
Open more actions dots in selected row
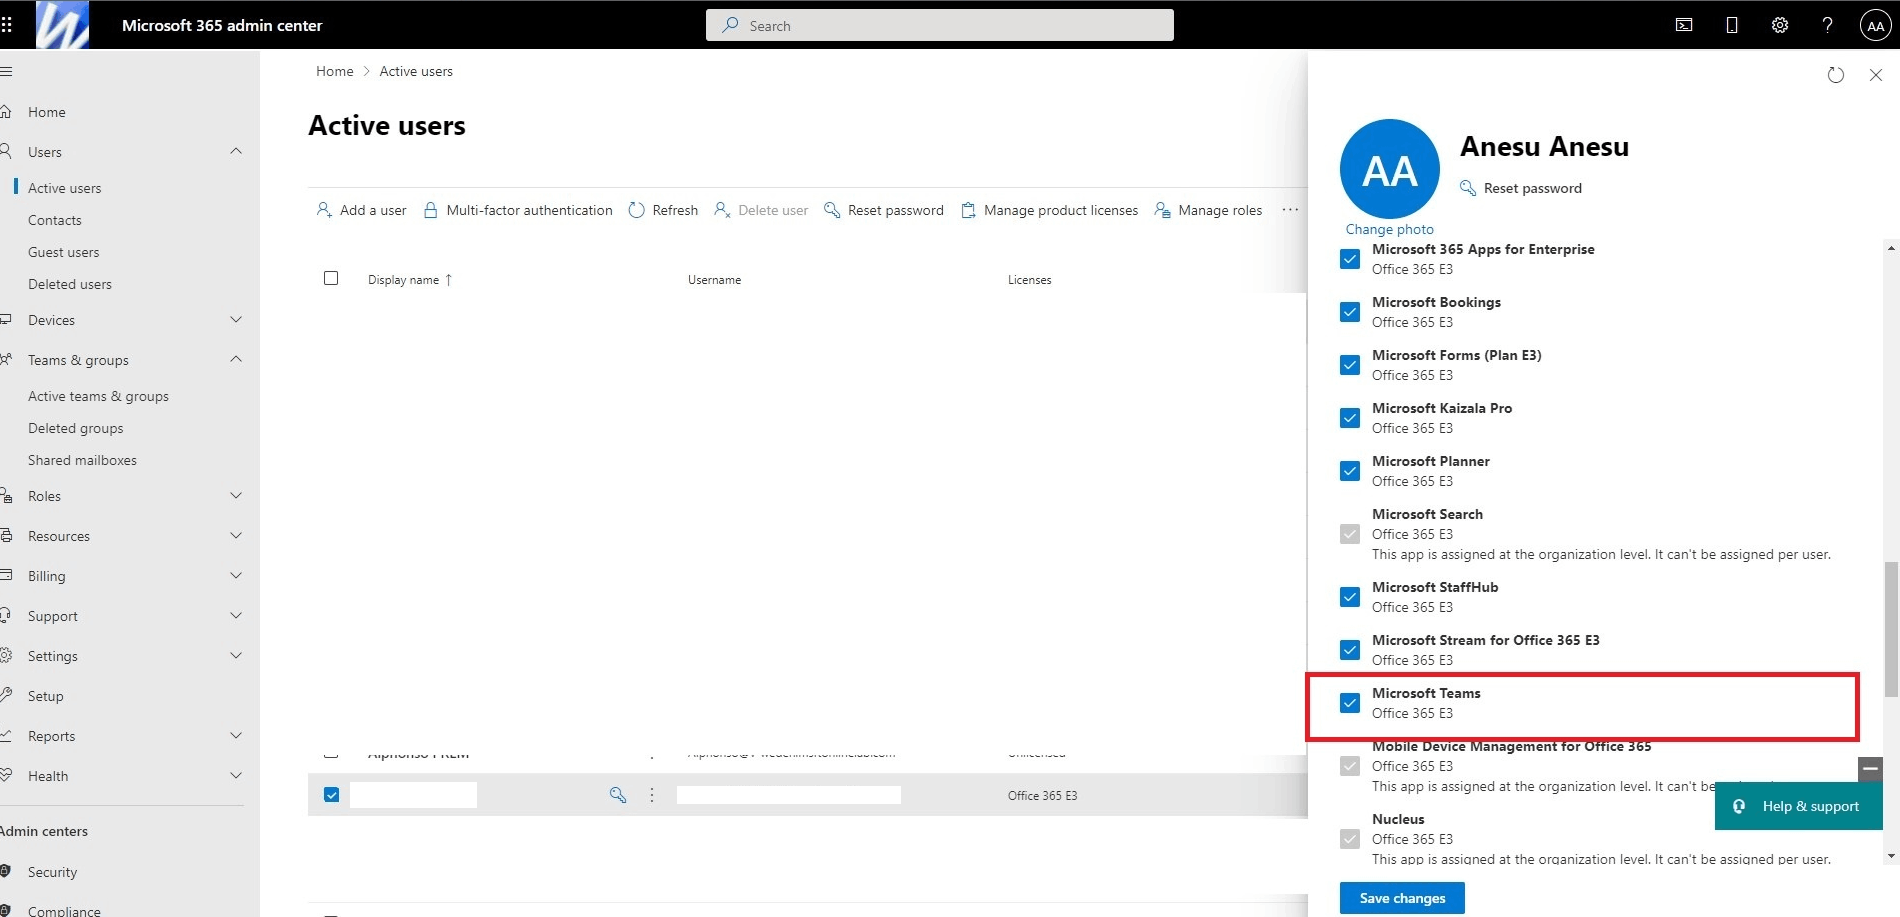(x=652, y=795)
